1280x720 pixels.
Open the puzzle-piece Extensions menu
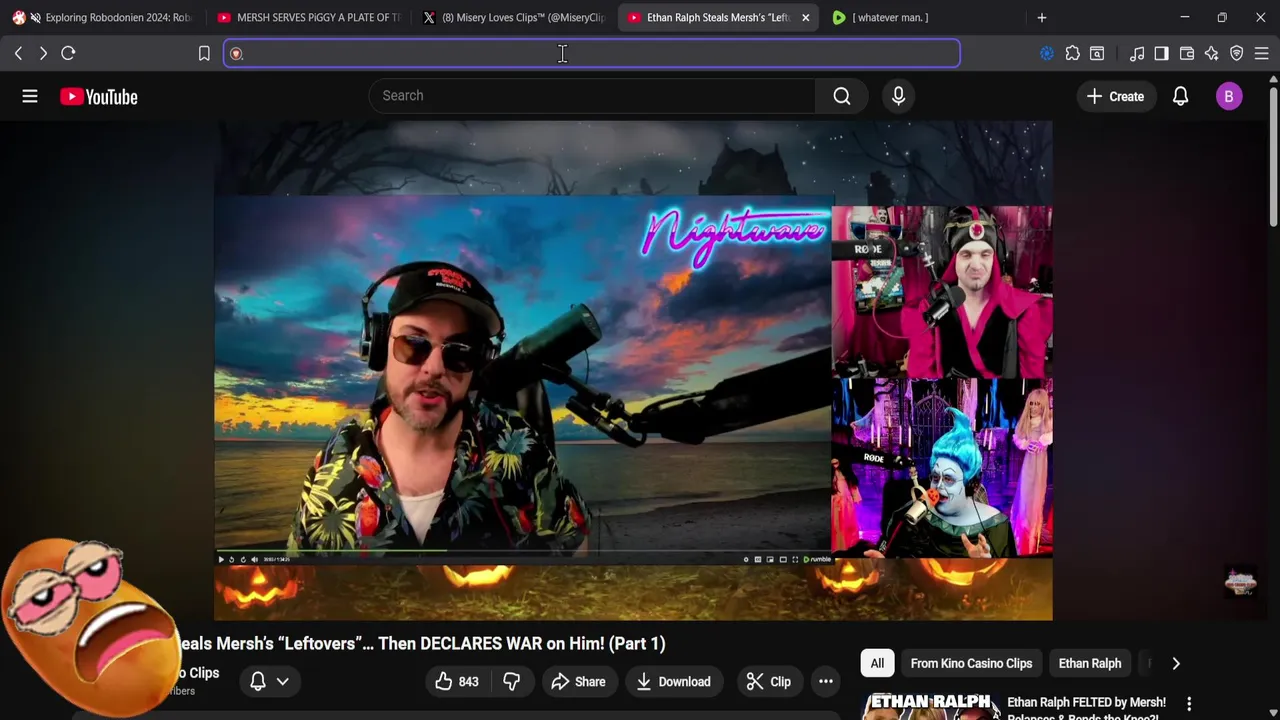pyautogui.click(x=1072, y=54)
